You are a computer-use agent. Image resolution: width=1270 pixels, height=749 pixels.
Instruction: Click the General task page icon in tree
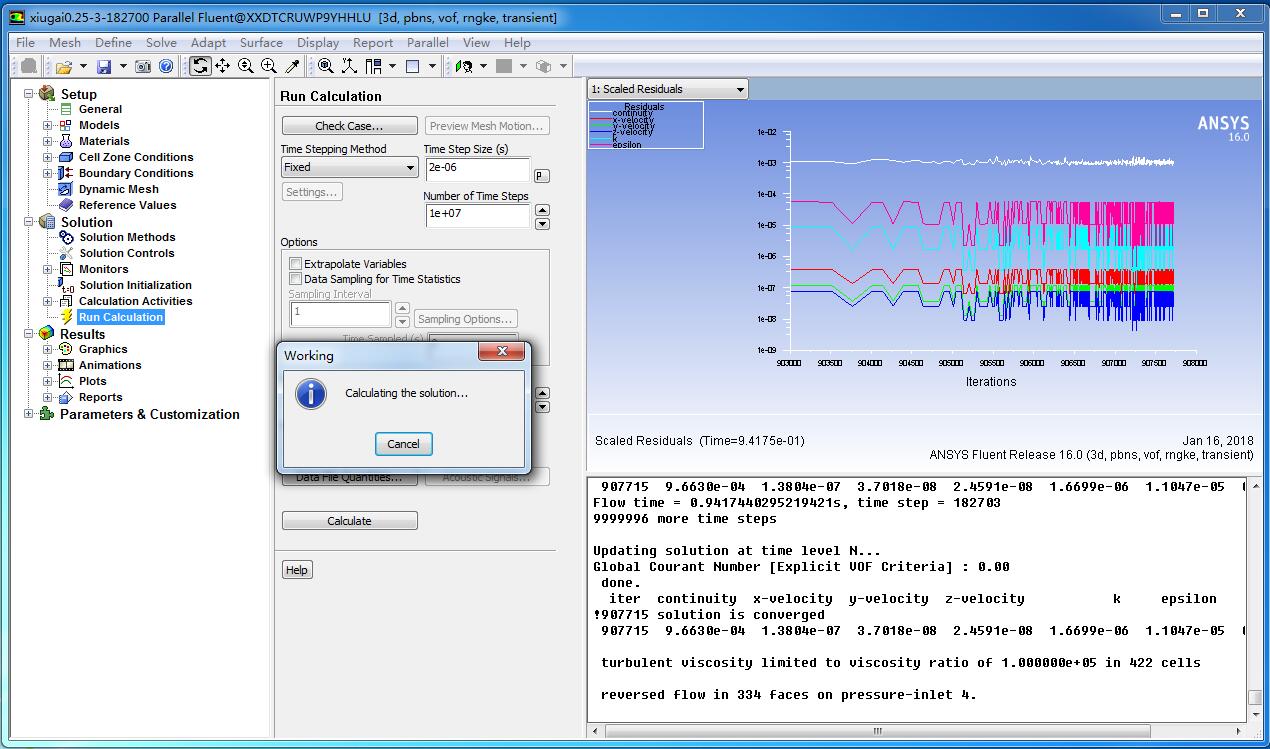67,109
